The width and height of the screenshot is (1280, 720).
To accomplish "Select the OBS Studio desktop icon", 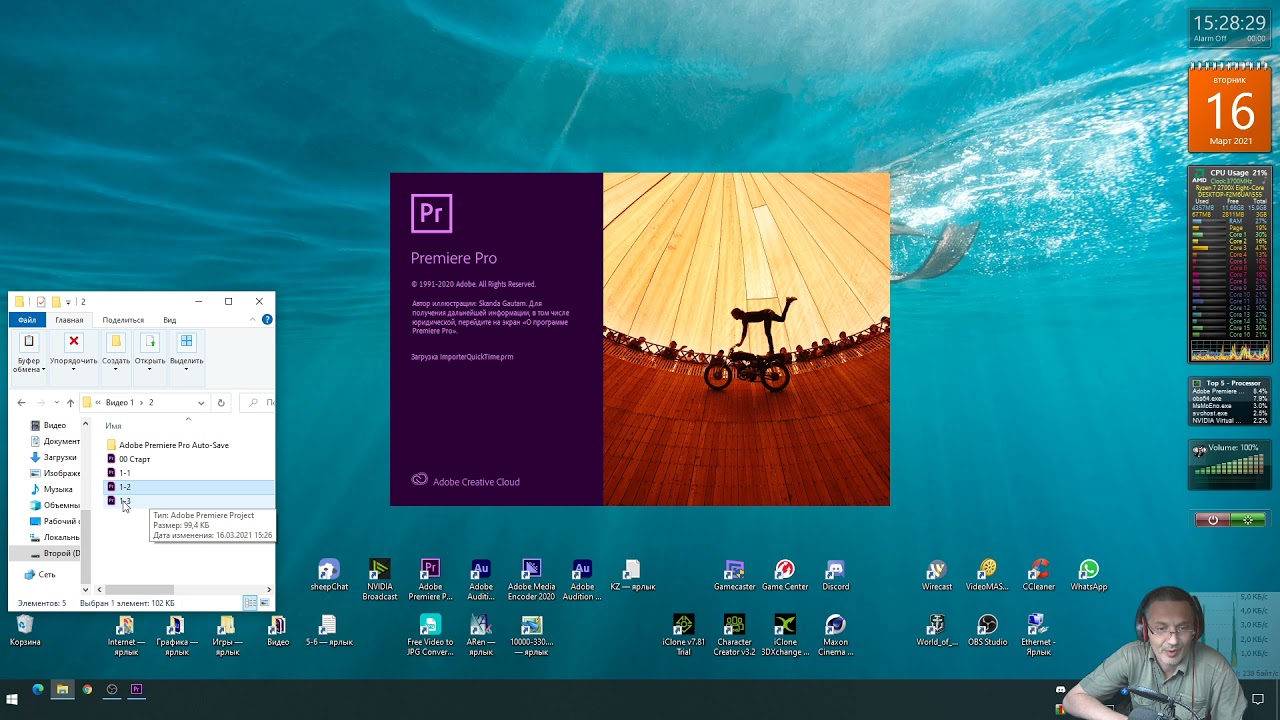I will pyautogui.click(x=987, y=631).
